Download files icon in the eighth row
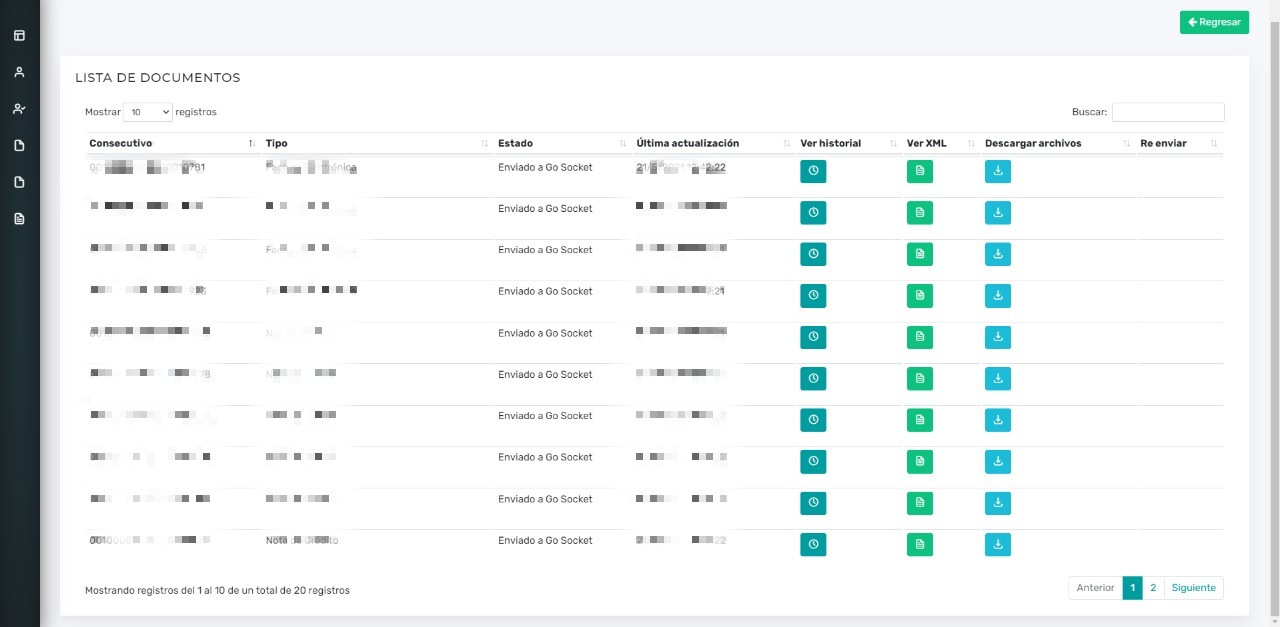The image size is (1280, 627). coord(998,462)
